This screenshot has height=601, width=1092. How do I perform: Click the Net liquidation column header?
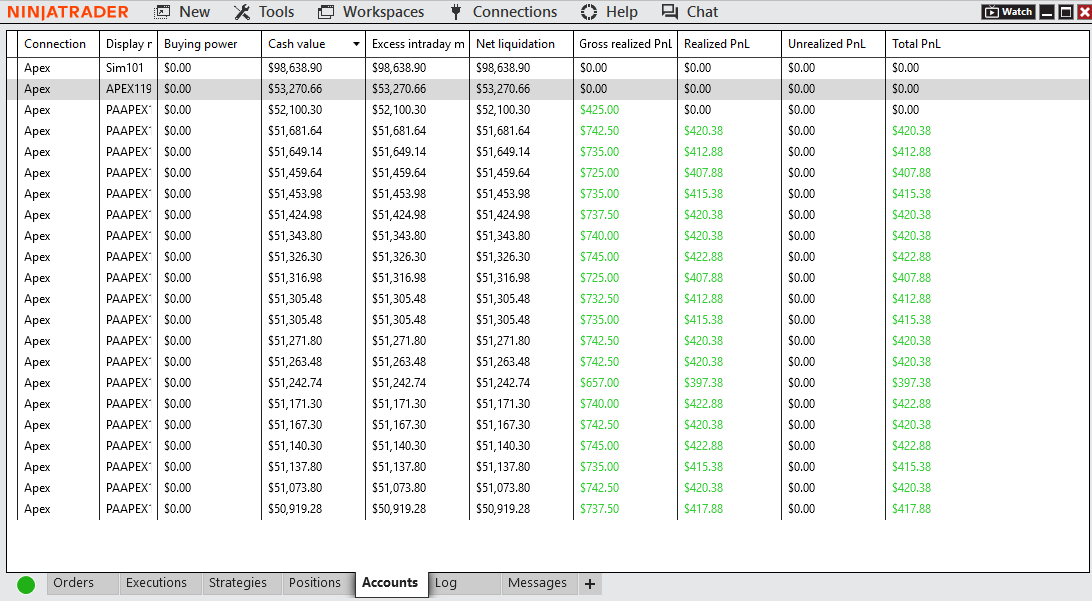521,44
